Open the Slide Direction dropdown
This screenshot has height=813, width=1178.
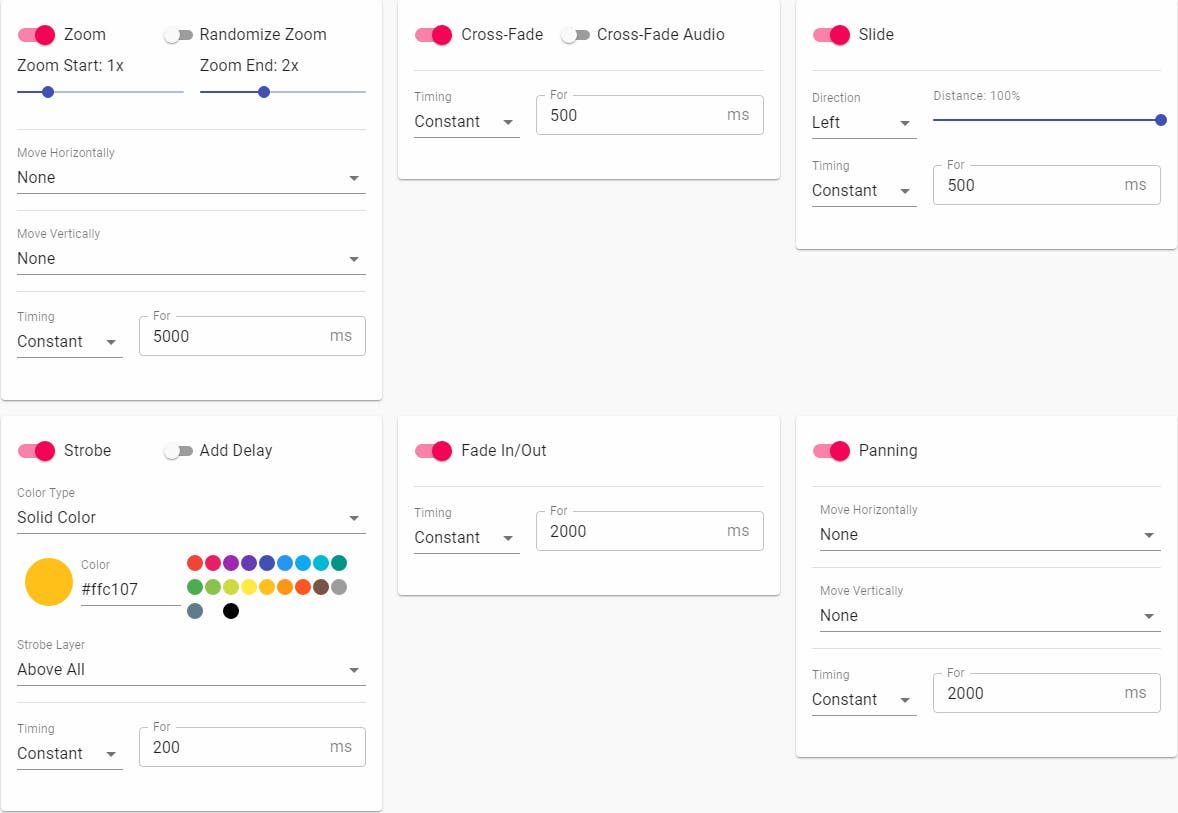tap(863, 123)
